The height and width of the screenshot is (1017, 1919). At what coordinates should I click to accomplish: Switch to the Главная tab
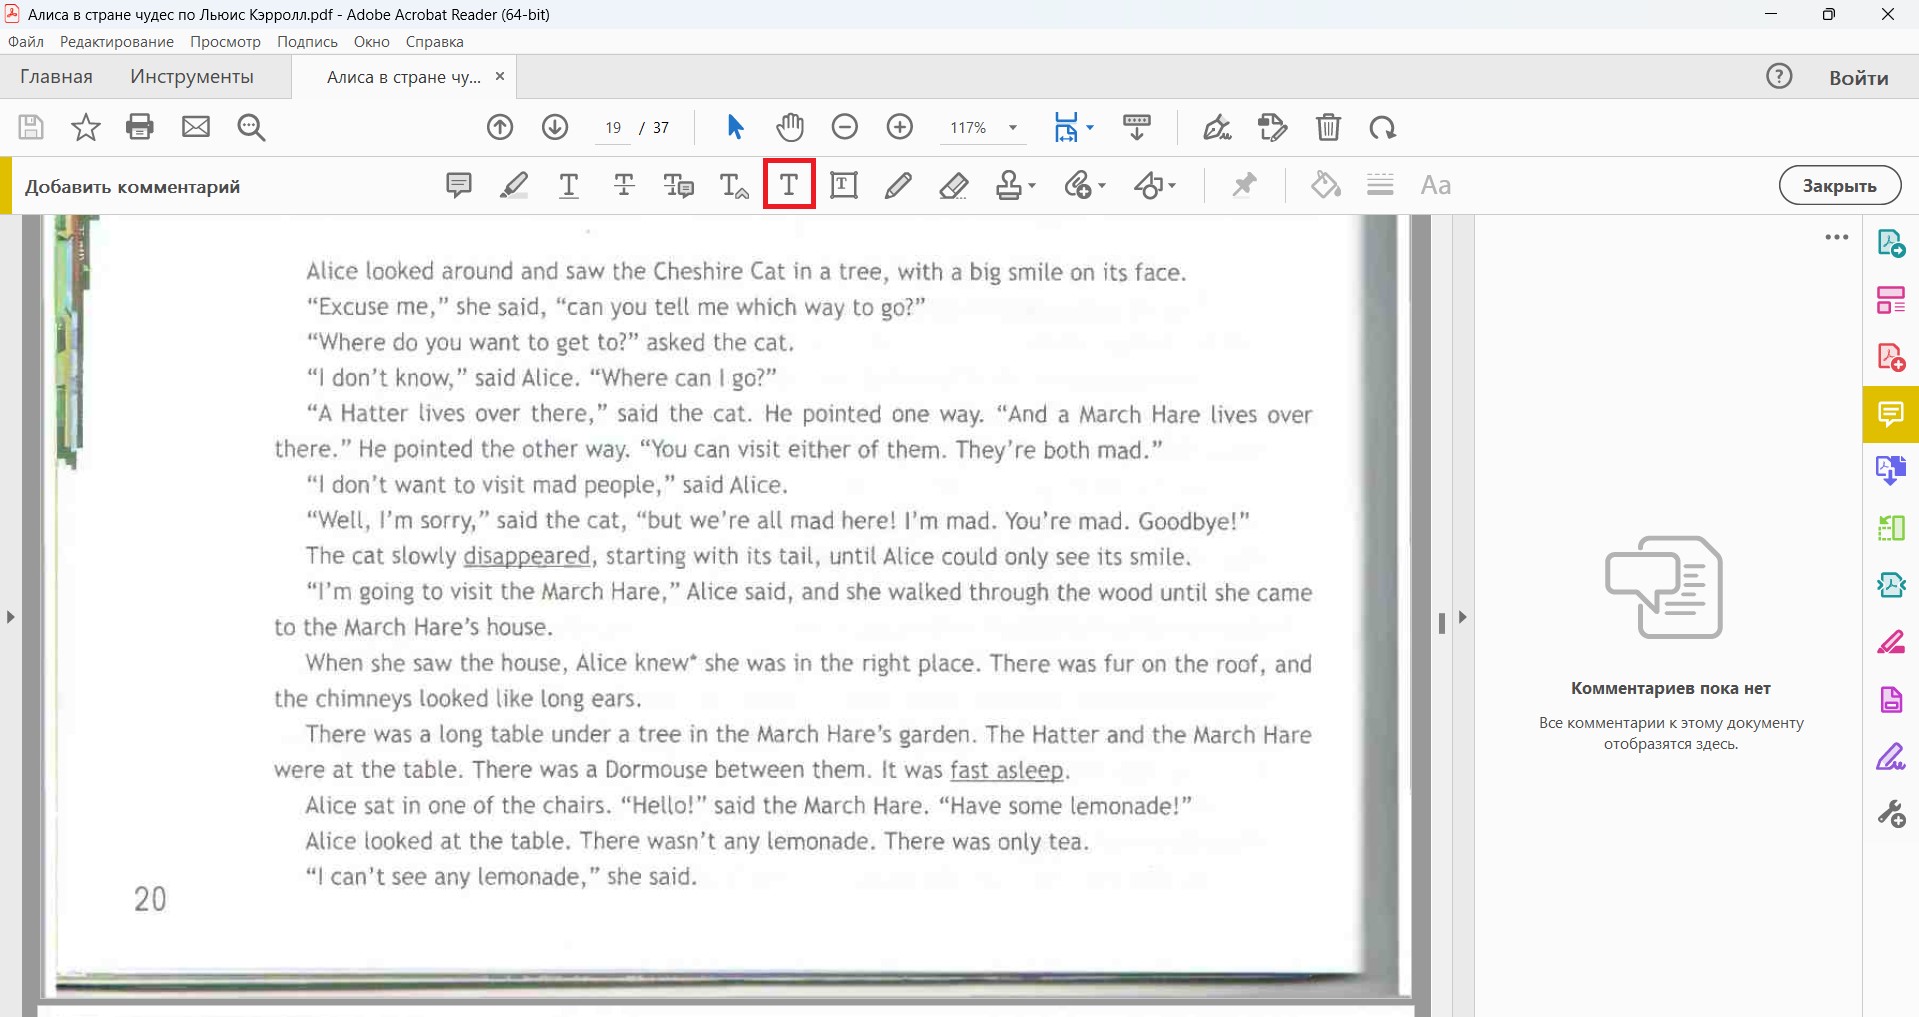(56, 77)
